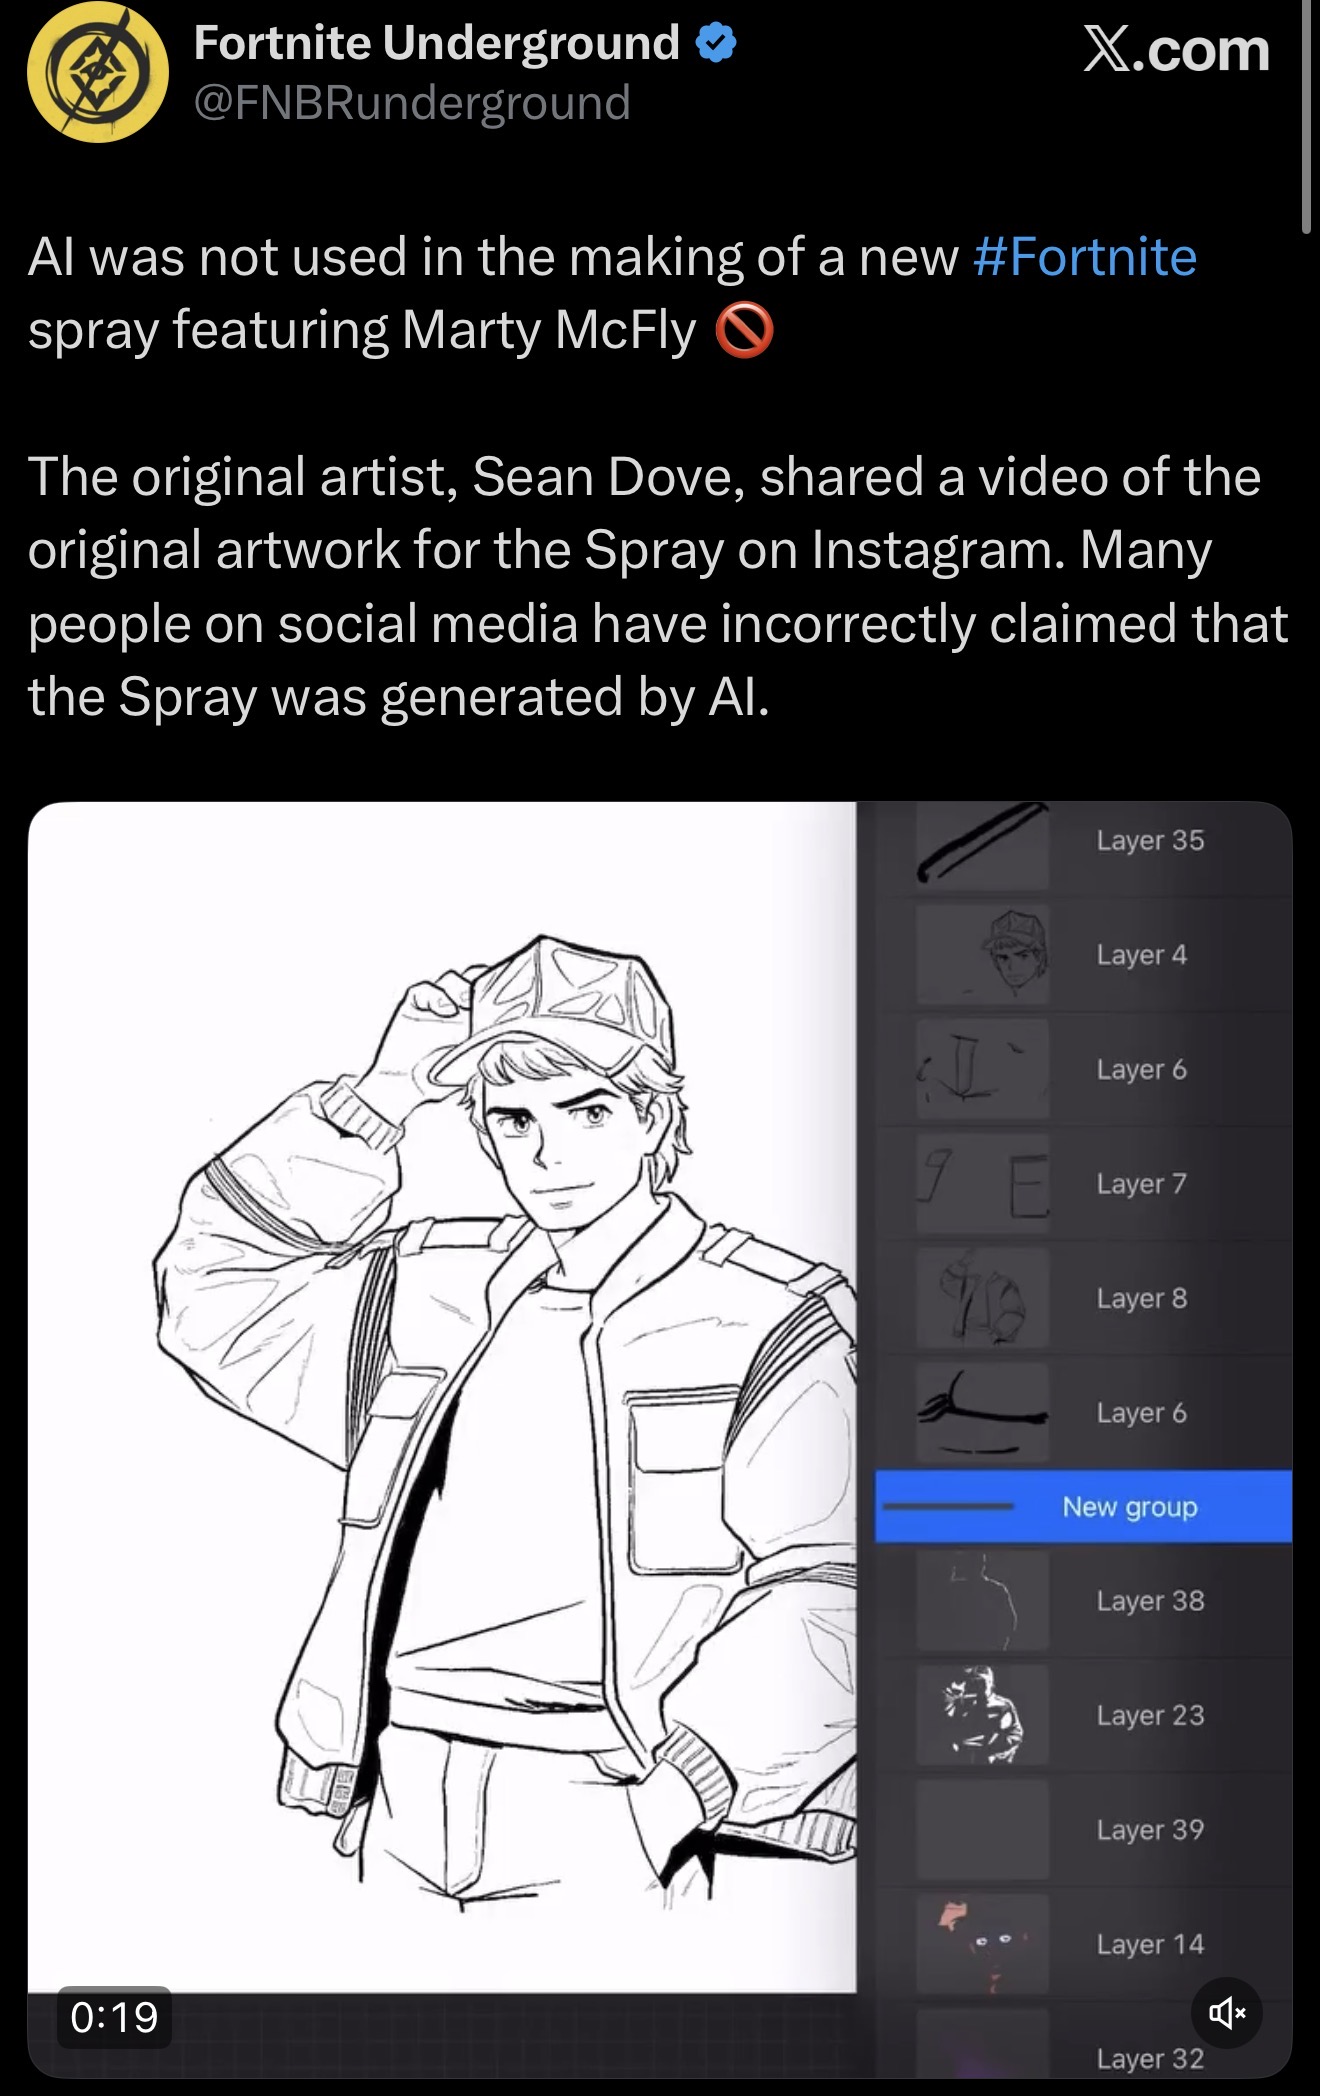Choose Layer 7 in the layers list

(x=1085, y=1184)
